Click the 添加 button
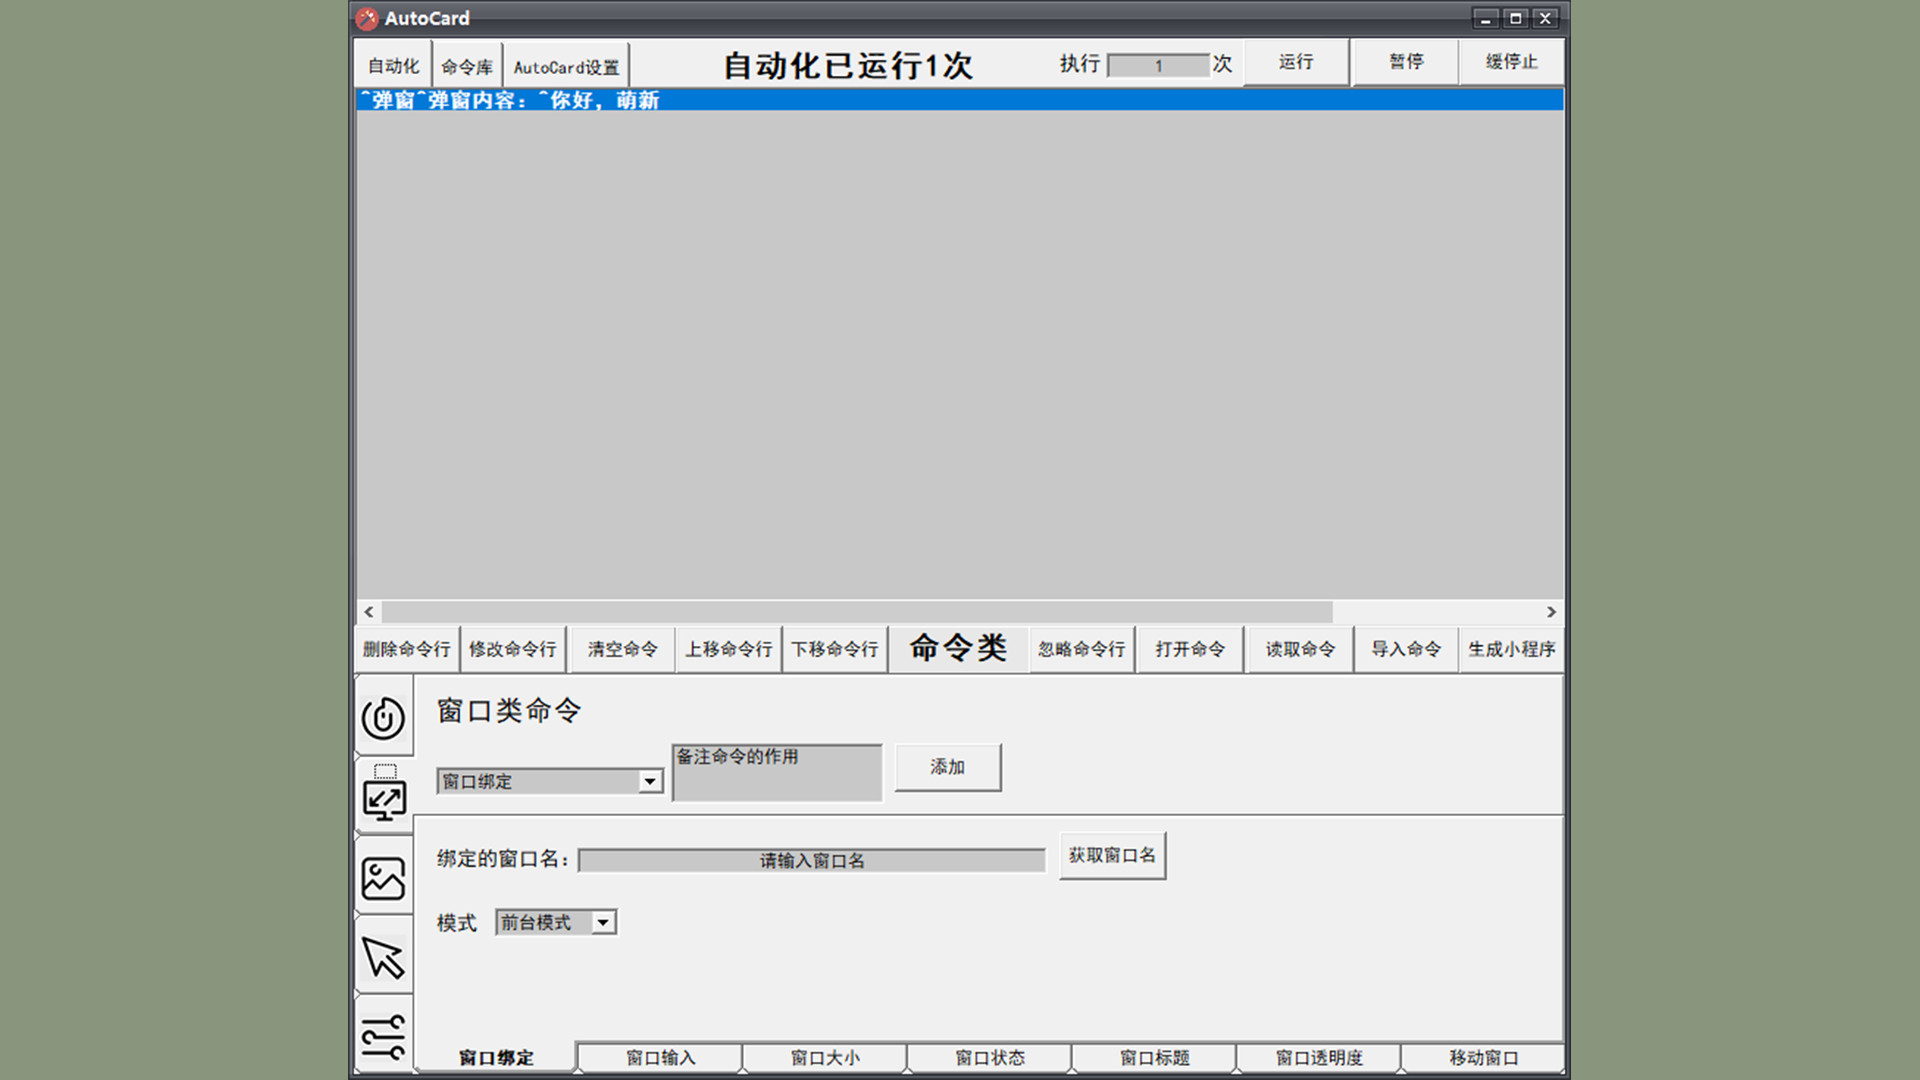This screenshot has width=1920, height=1080. click(947, 767)
